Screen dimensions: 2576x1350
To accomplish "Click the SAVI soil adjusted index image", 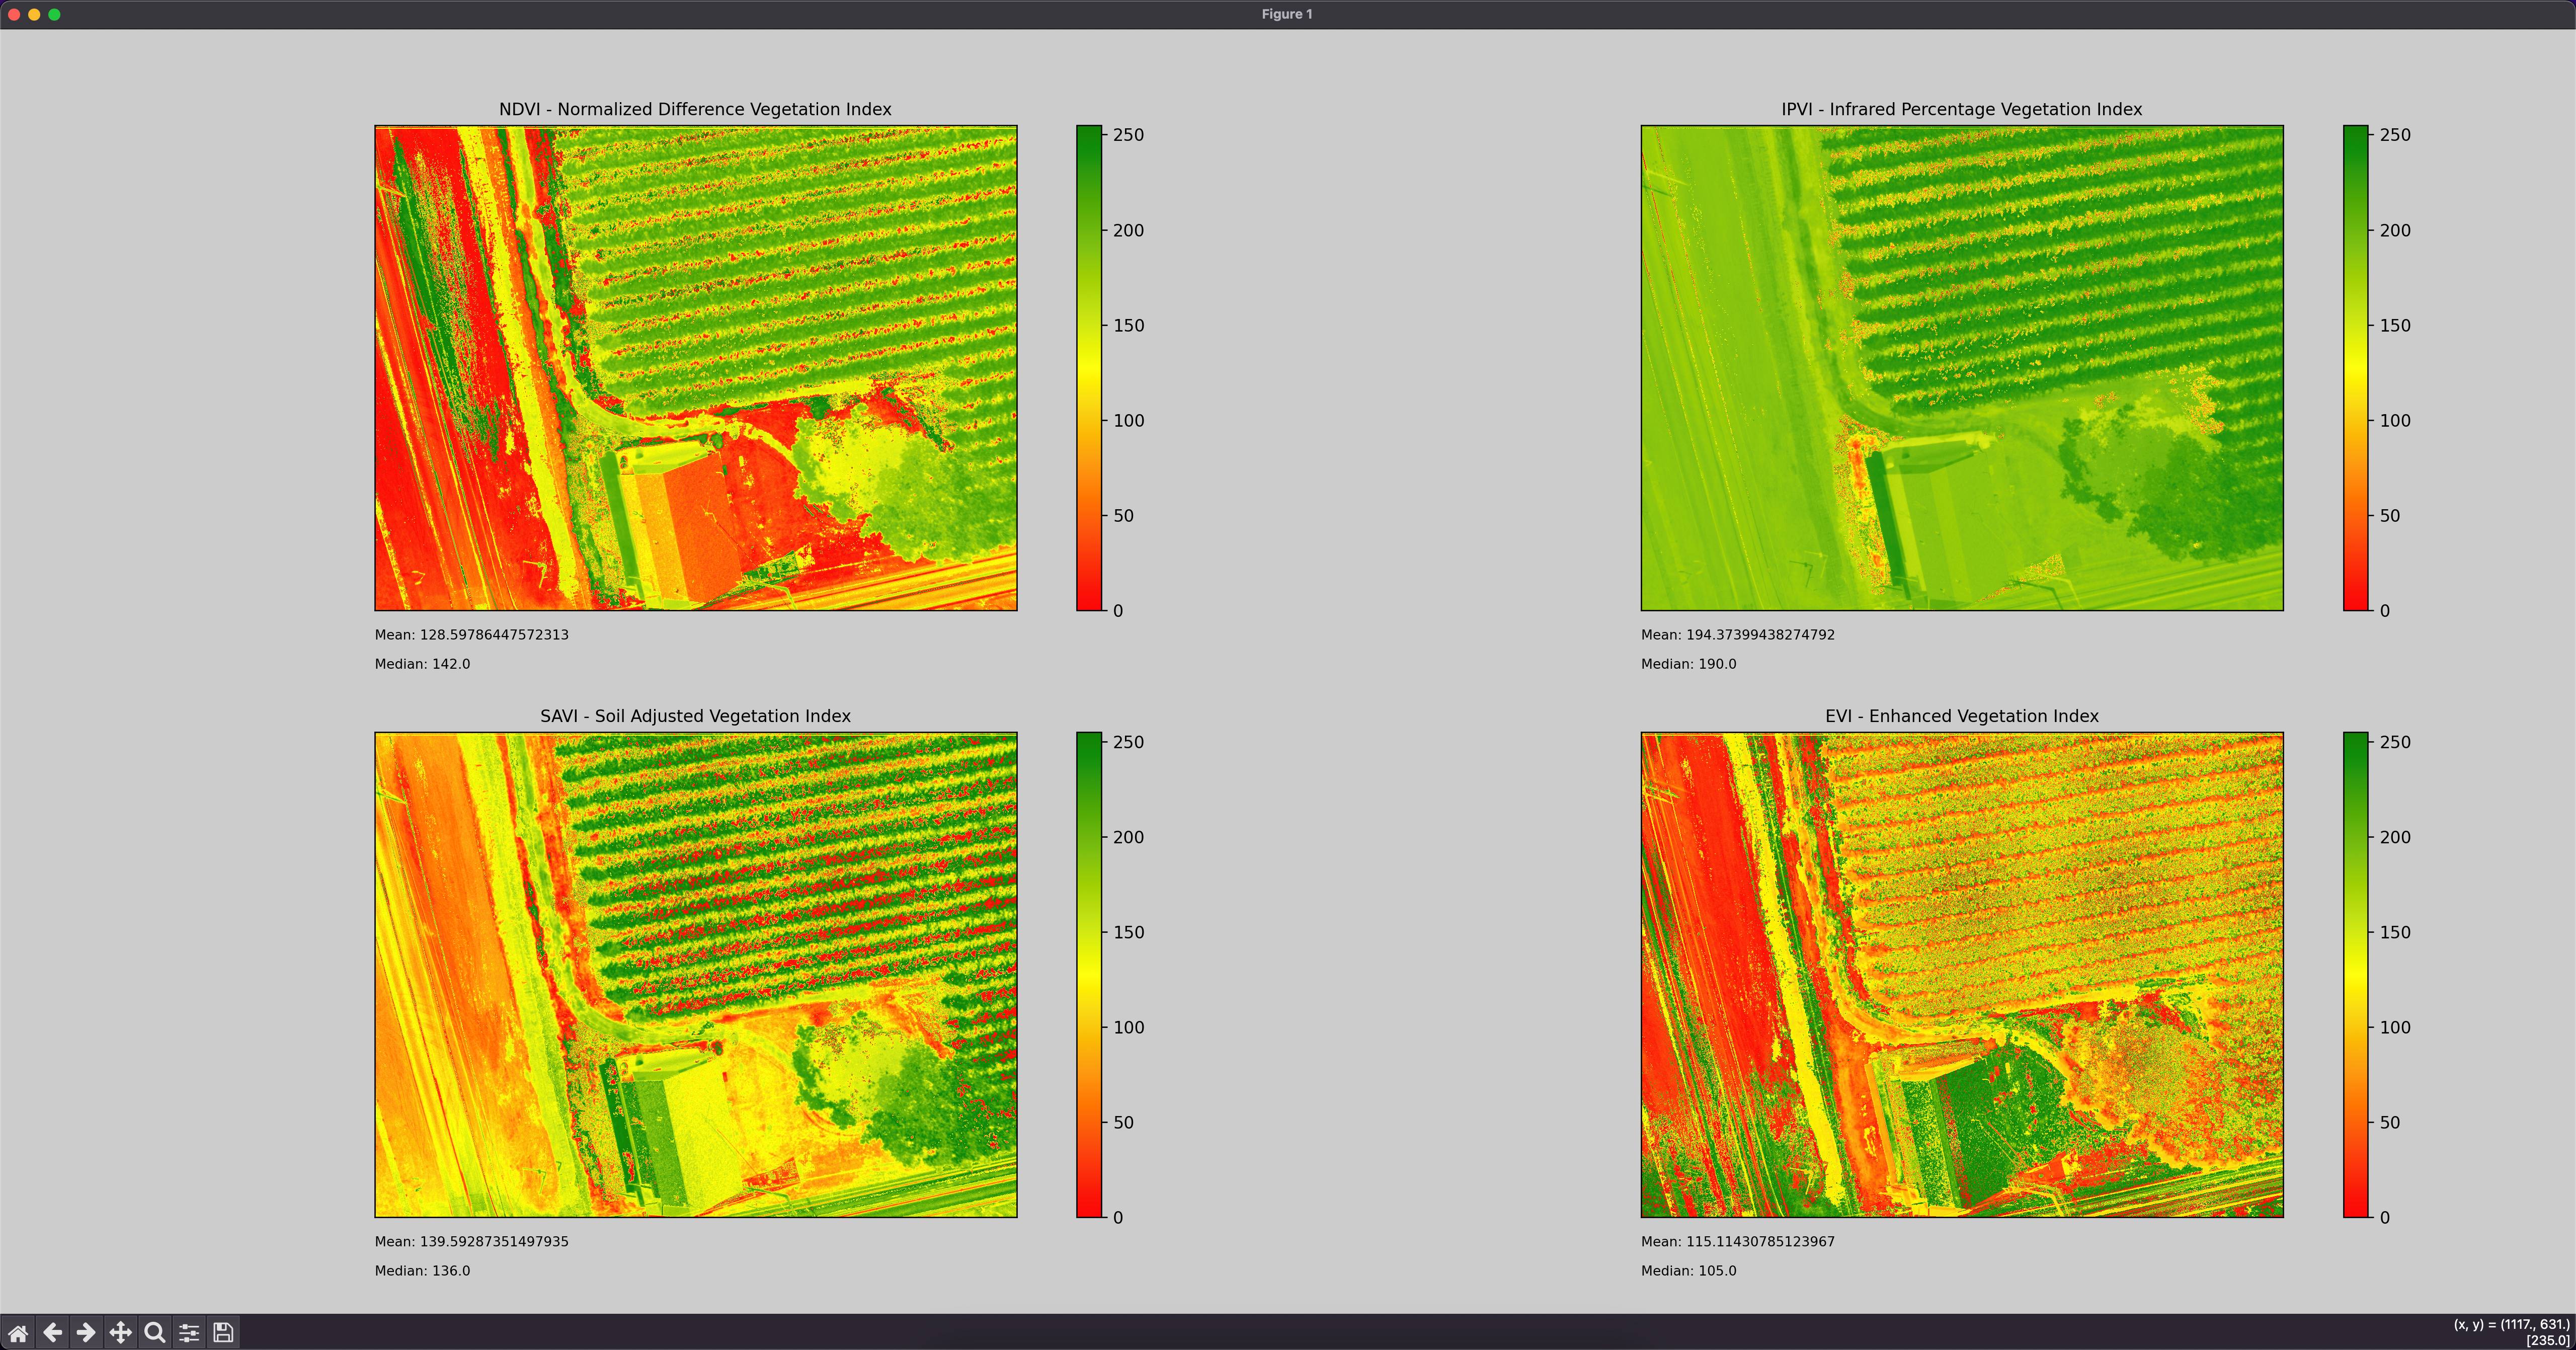I will 696,975.
